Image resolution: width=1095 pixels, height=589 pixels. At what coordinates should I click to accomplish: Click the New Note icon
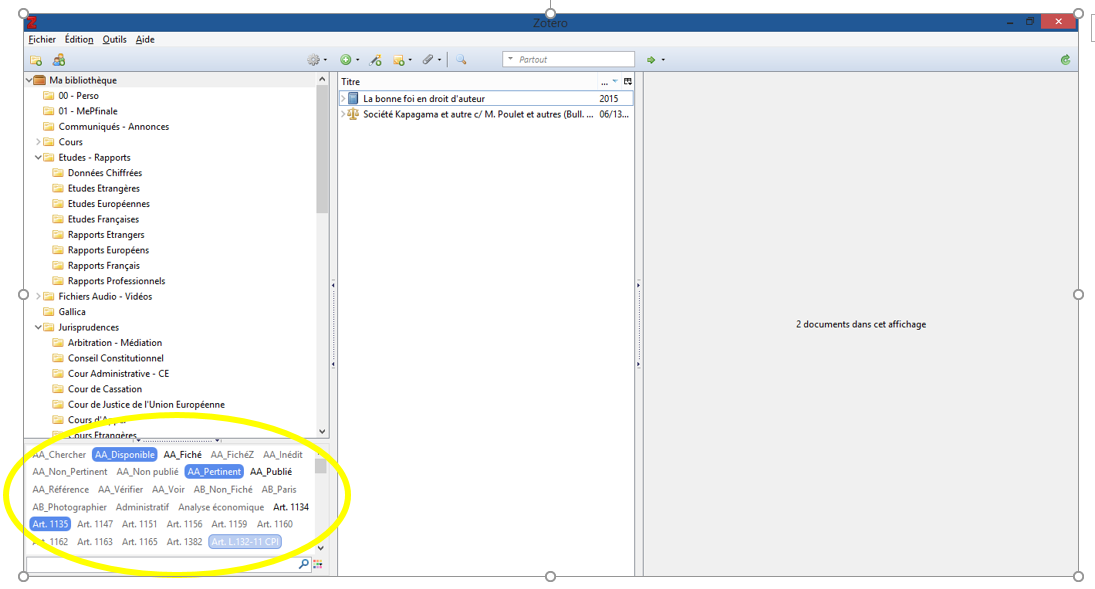(400, 60)
